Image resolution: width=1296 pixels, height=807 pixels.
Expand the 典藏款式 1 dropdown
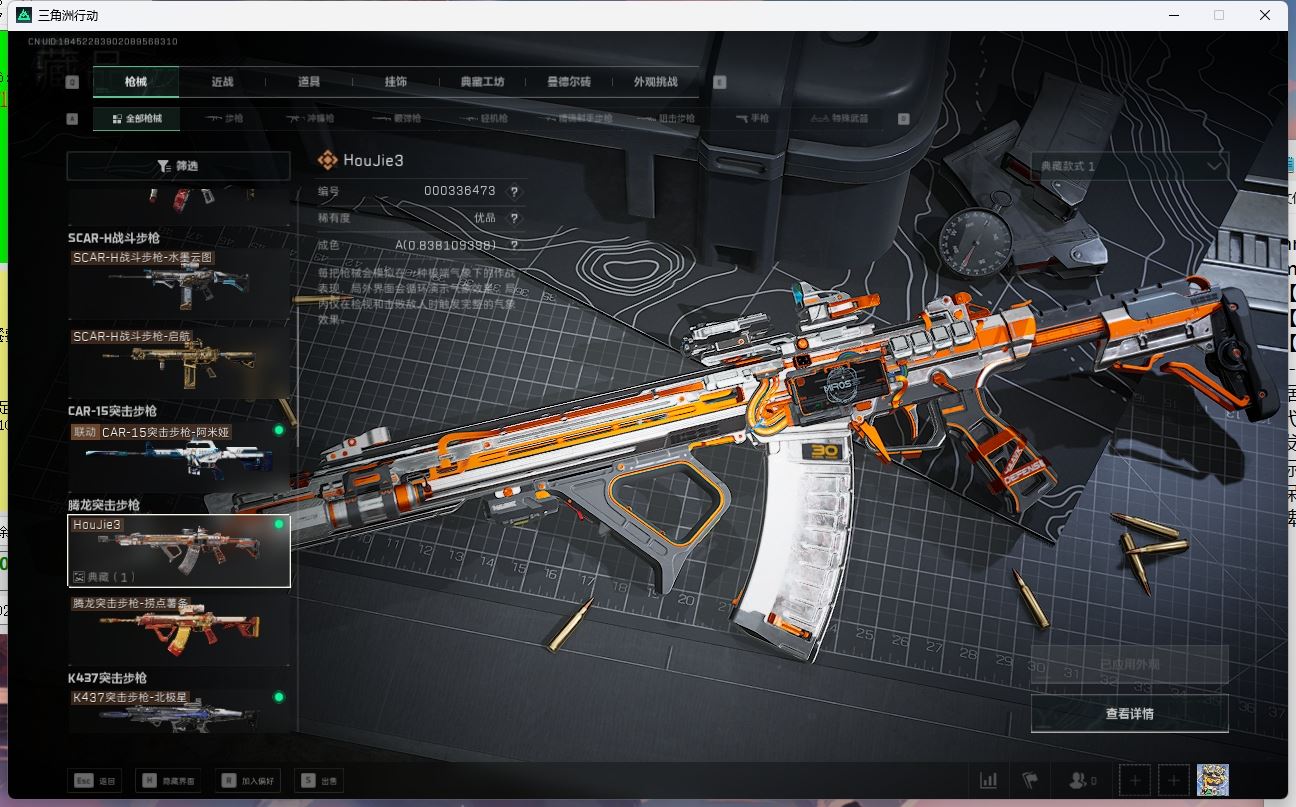(1129, 166)
